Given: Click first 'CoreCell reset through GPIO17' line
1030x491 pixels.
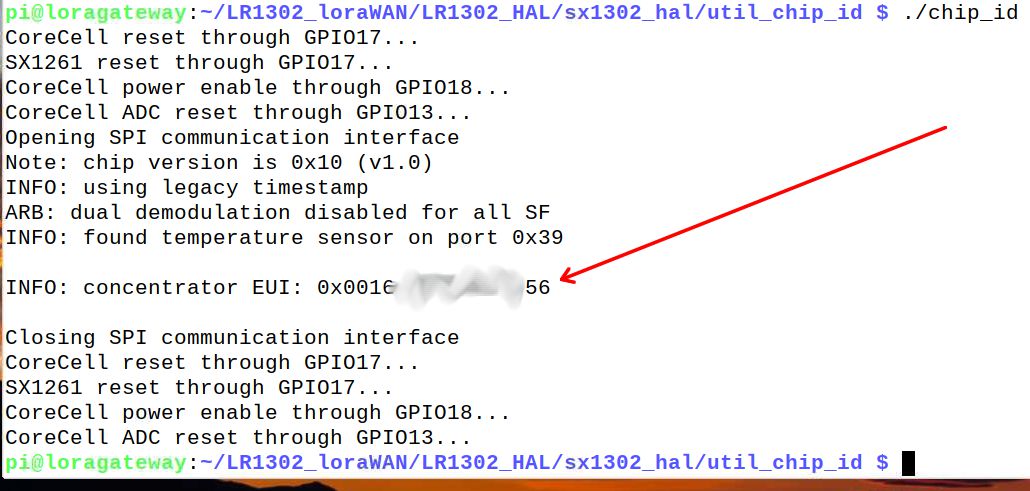Looking at the screenshot, I should tap(212, 38).
